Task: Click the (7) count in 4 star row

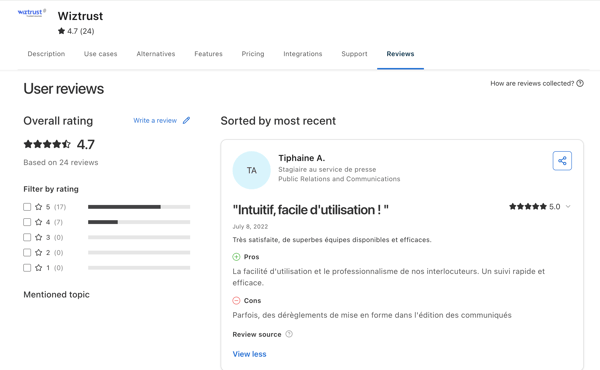Action: click(x=58, y=222)
